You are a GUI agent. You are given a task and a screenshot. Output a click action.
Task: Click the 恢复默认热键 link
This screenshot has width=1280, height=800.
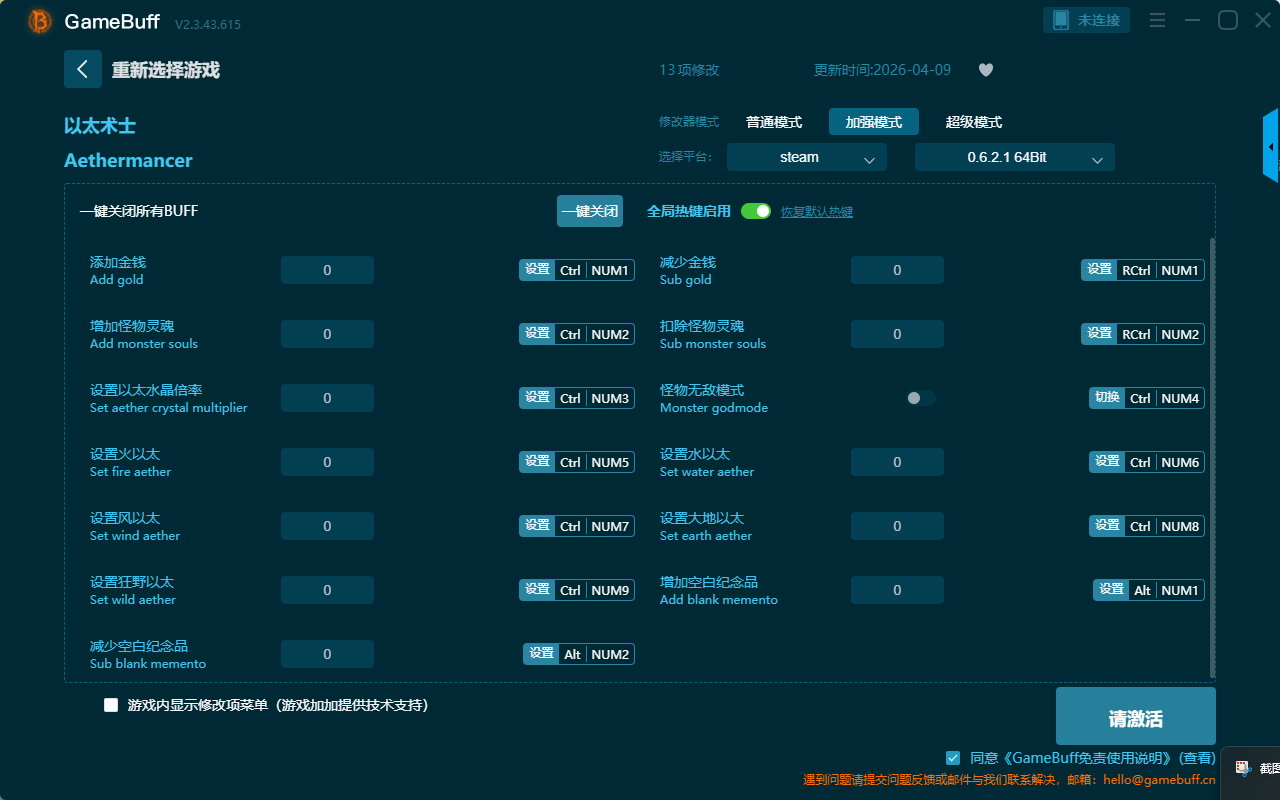point(817,212)
